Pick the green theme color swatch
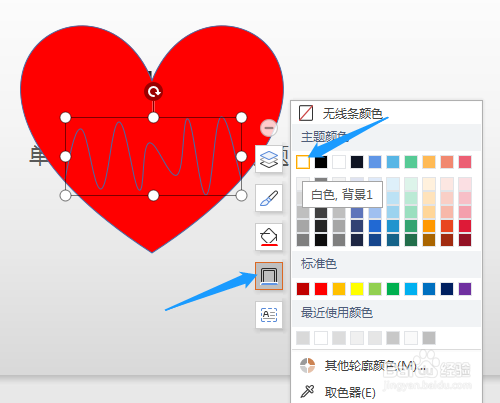 point(411,162)
